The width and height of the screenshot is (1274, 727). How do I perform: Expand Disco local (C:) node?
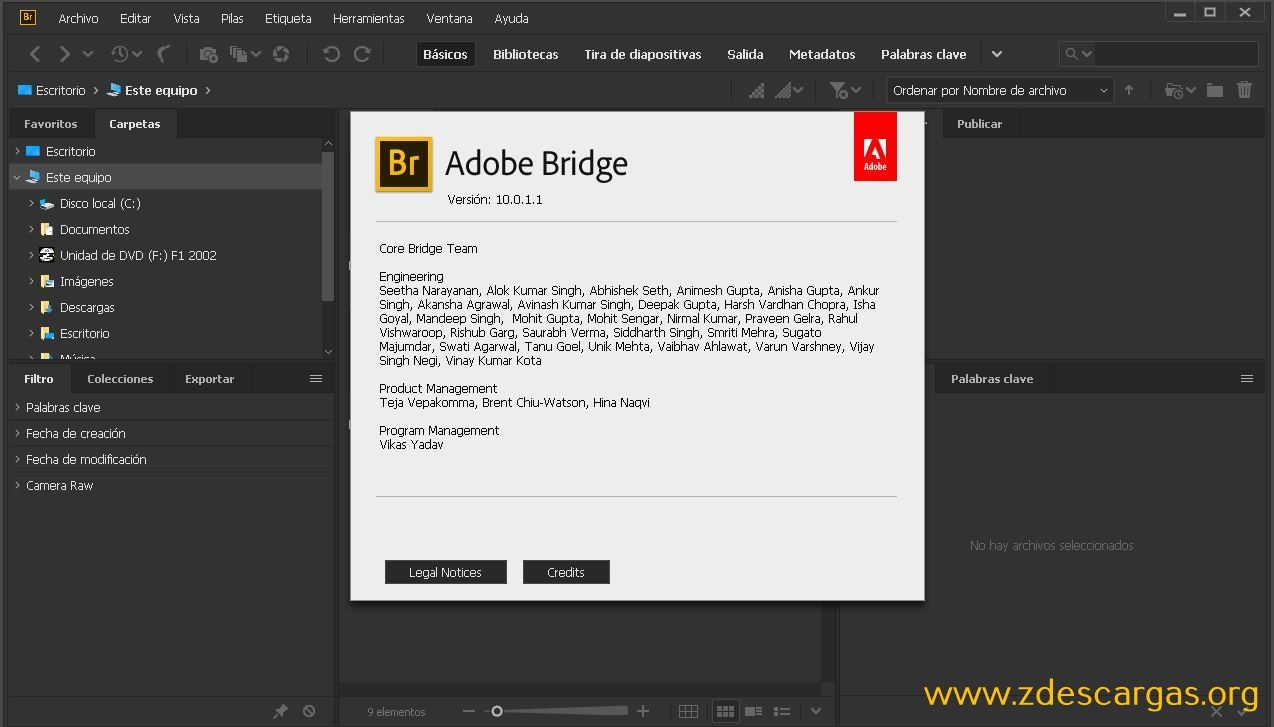[31, 203]
